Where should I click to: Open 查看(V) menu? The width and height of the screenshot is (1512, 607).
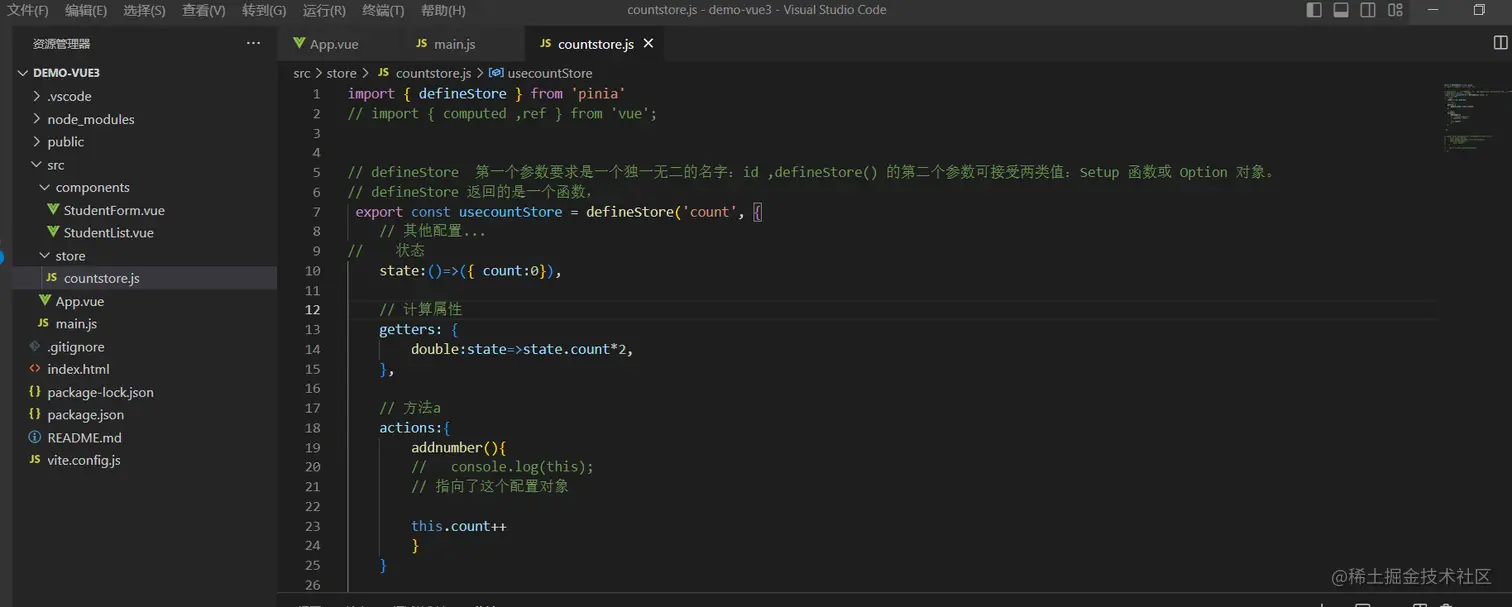(204, 10)
